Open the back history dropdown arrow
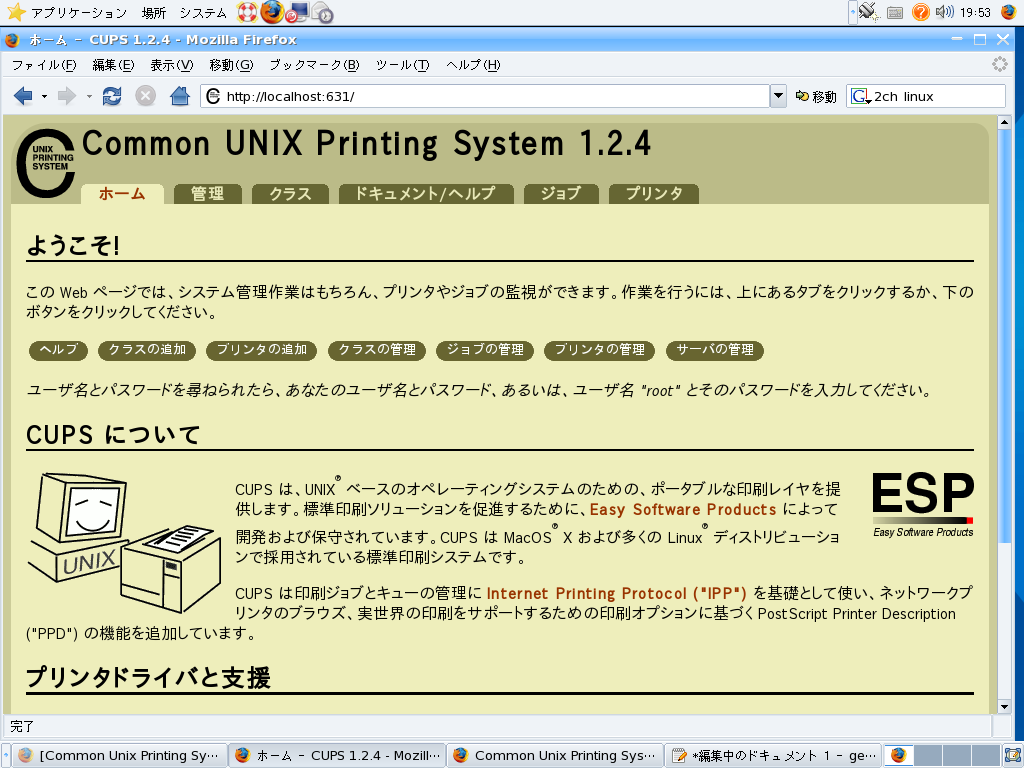Image resolution: width=1024 pixels, height=768 pixels. coord(44,97)
